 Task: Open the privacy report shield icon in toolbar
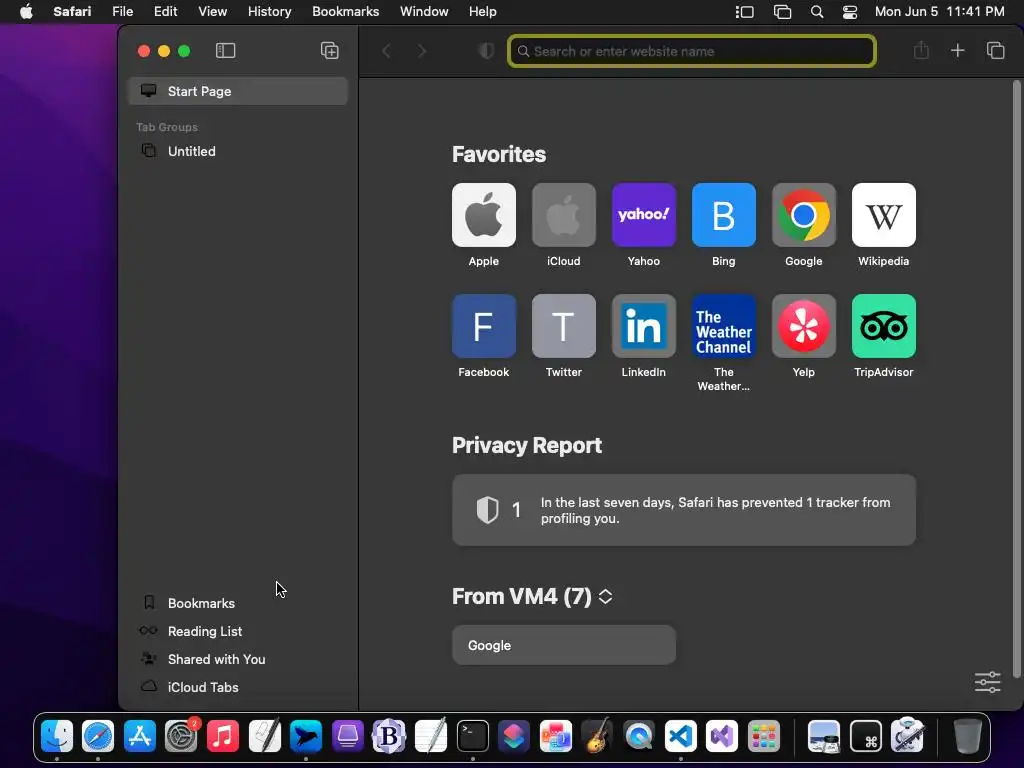point(486,51)
